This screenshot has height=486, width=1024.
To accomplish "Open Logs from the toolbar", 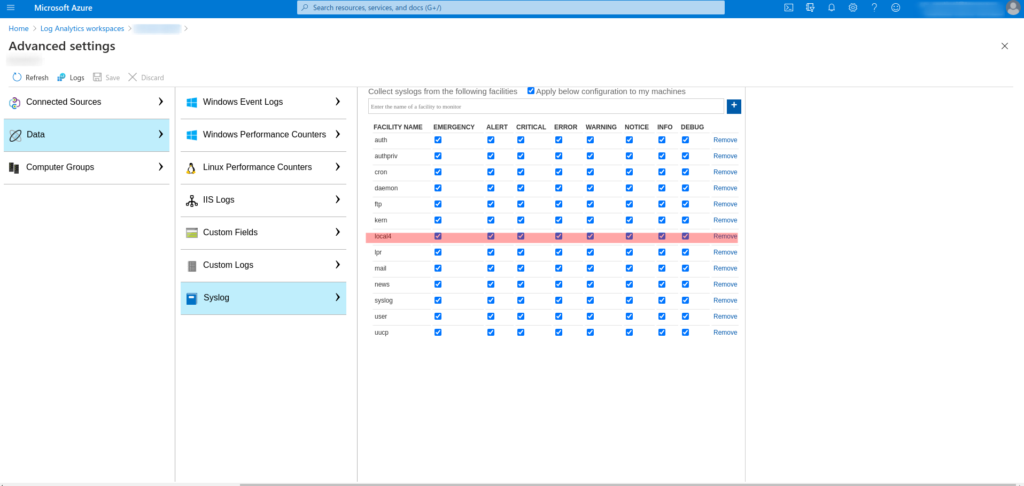I will pyautogui.click(x=71, y=77).
